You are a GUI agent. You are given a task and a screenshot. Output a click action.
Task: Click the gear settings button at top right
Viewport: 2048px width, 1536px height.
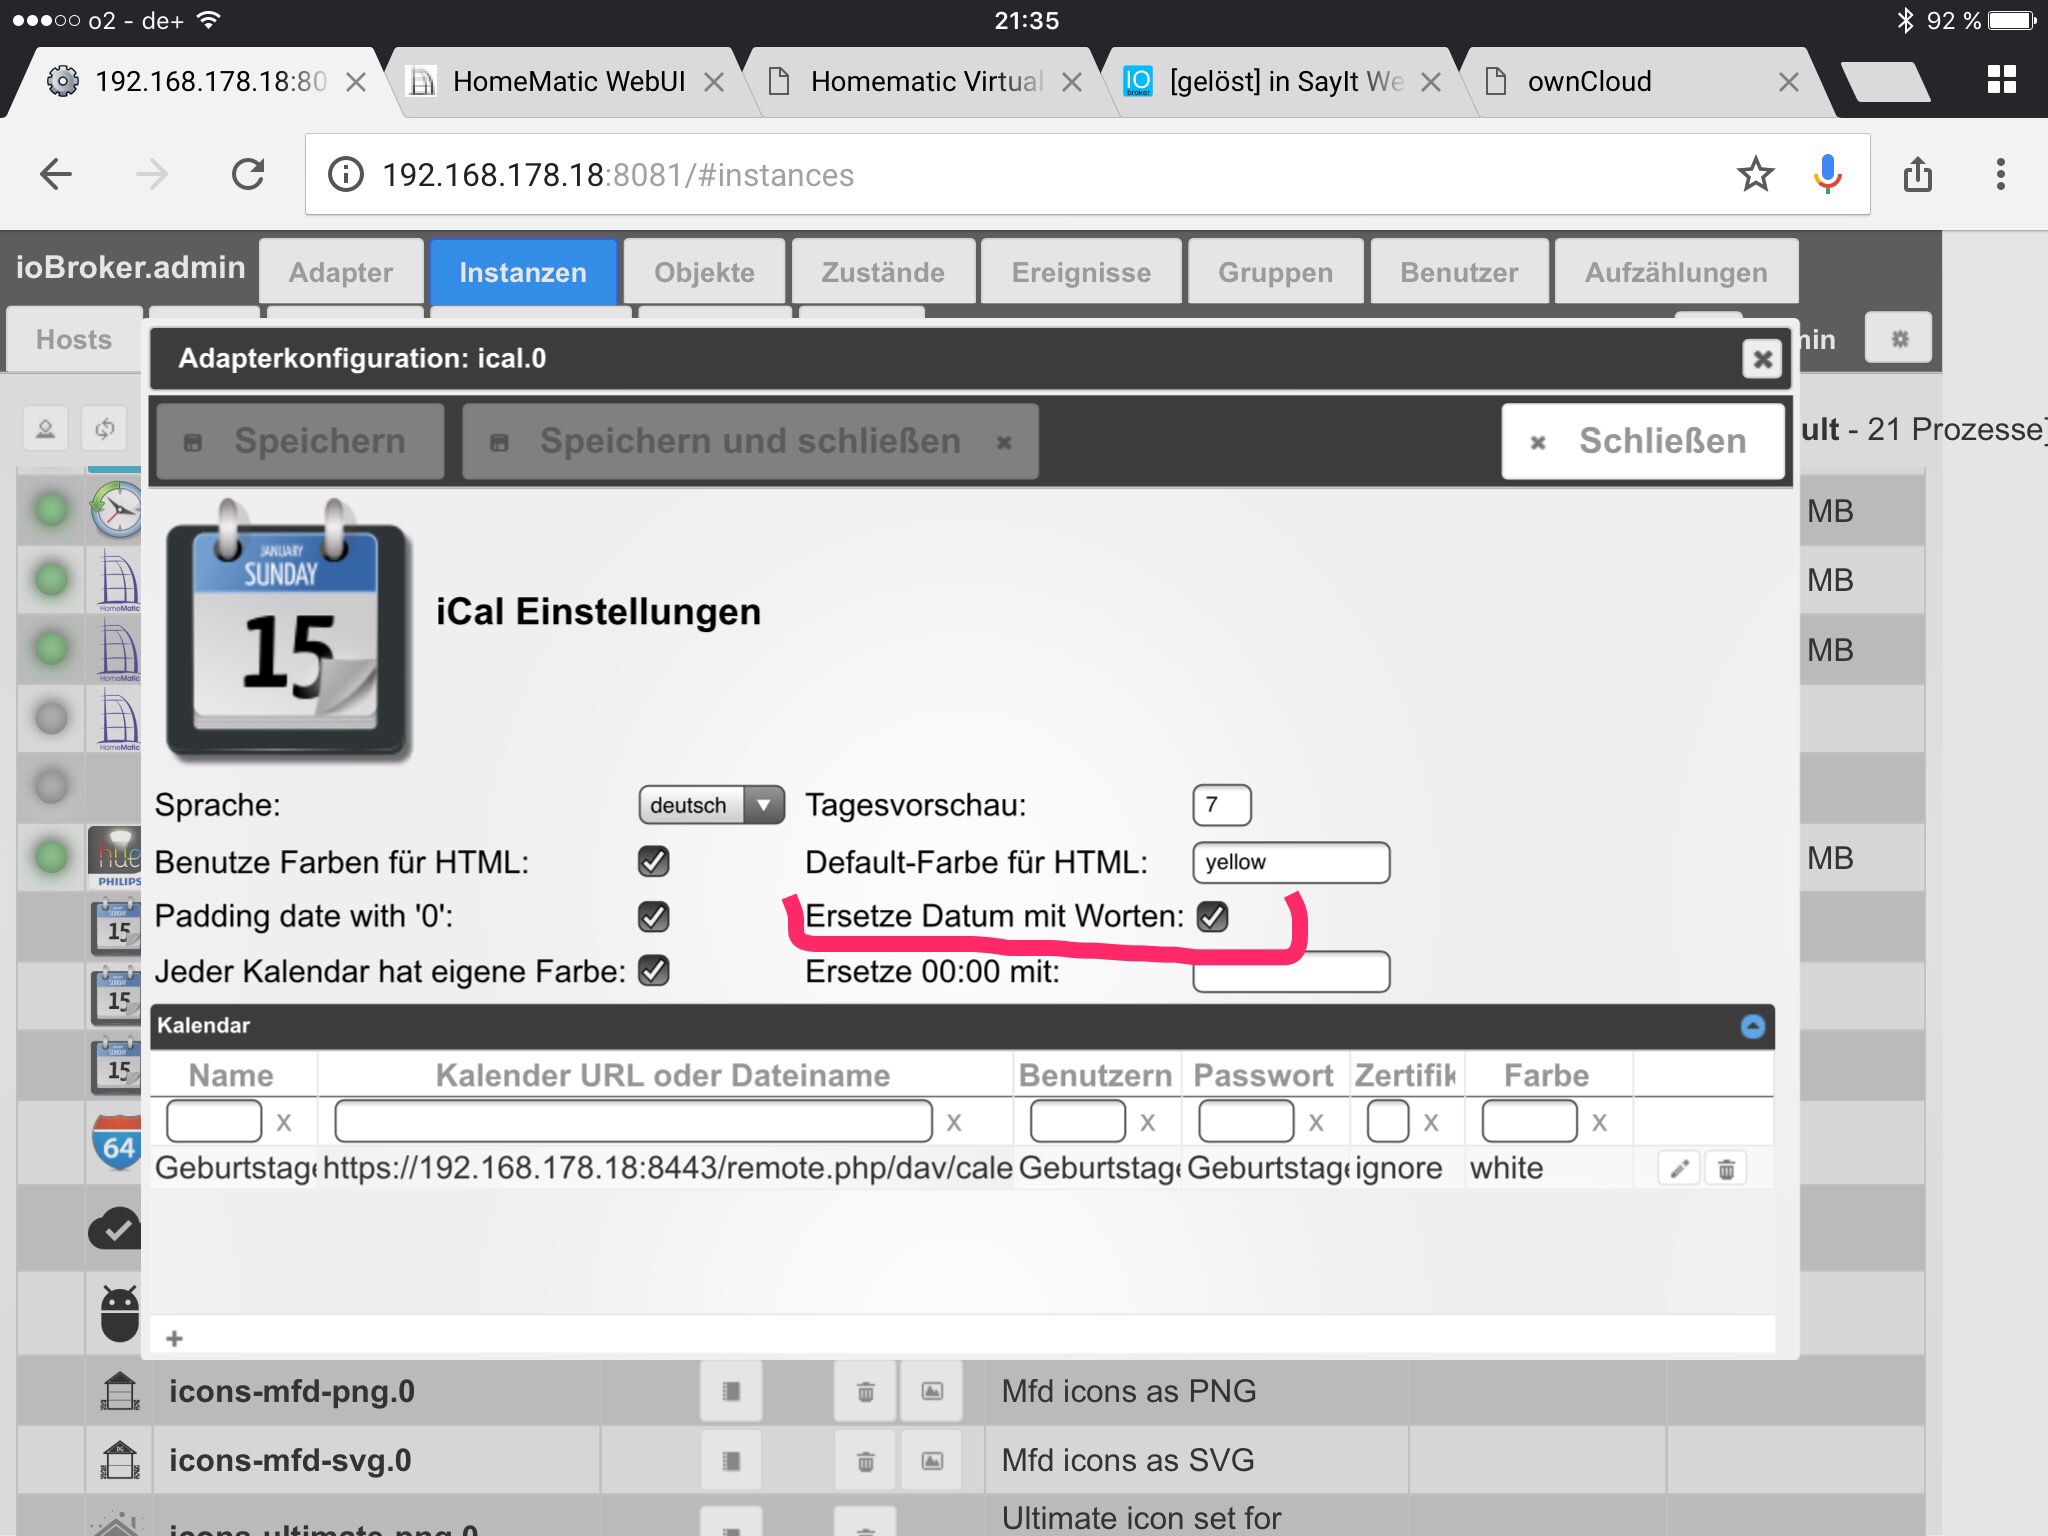point(1899,339)
